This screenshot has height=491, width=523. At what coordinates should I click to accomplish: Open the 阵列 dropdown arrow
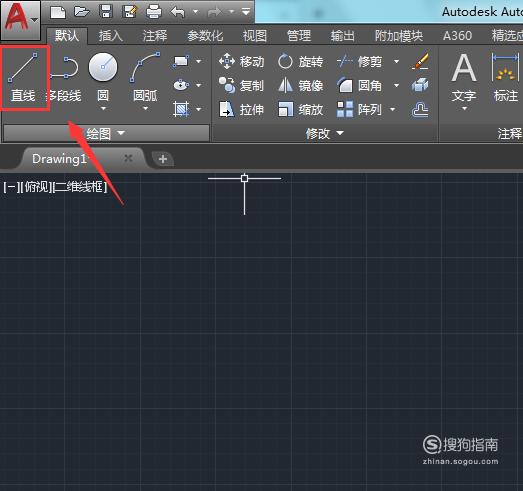(x=393, y=109)
